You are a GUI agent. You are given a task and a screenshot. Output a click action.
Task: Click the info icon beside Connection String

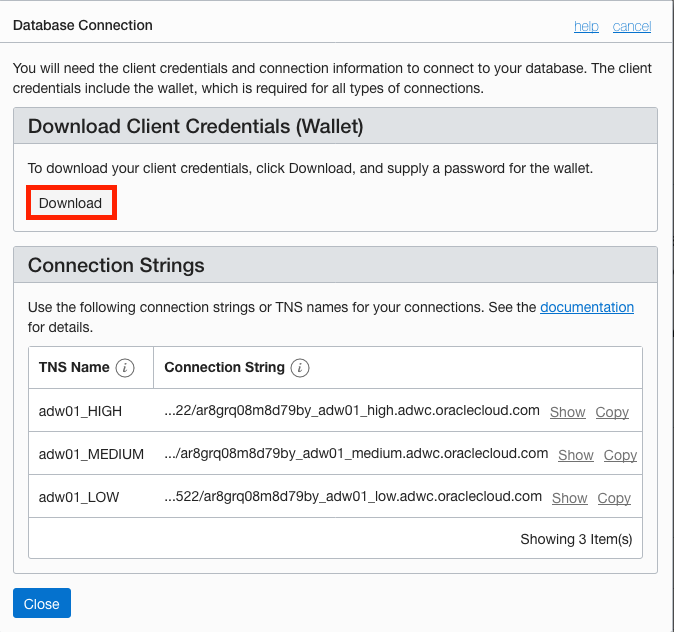300,368
